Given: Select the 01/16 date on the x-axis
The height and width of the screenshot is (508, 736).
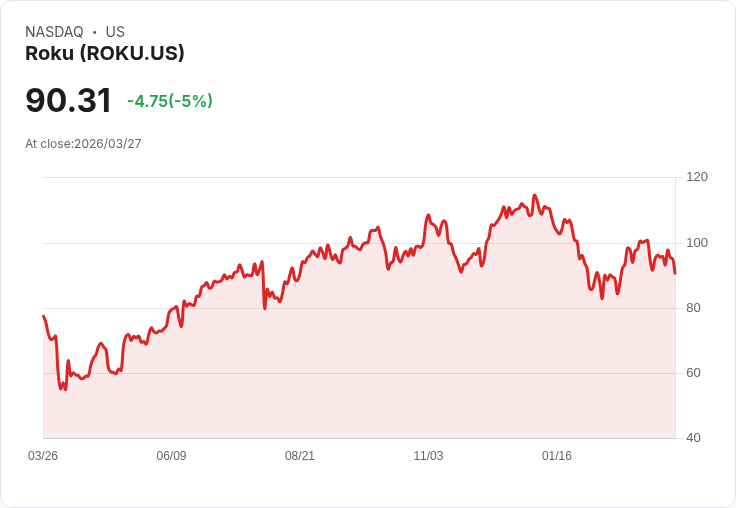Looking at the screenshot, I should click(x=557, y=456).
